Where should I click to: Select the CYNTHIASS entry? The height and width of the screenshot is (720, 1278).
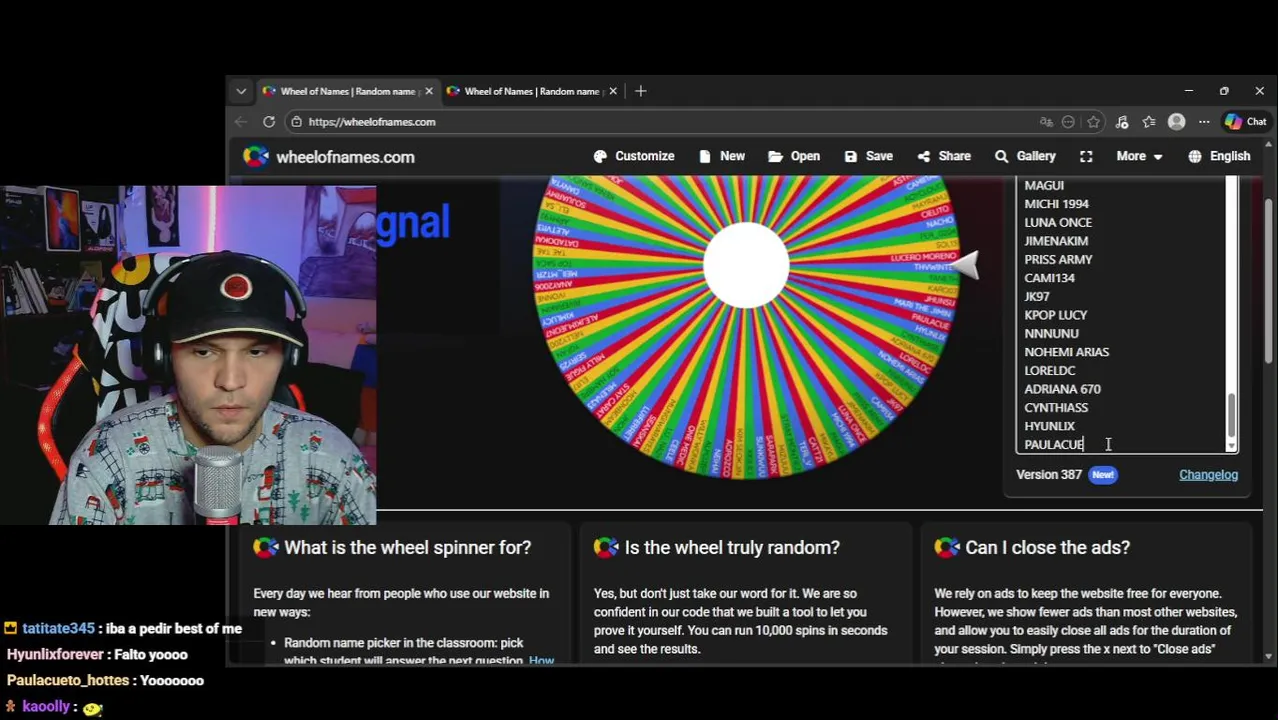click(1056, 408)
